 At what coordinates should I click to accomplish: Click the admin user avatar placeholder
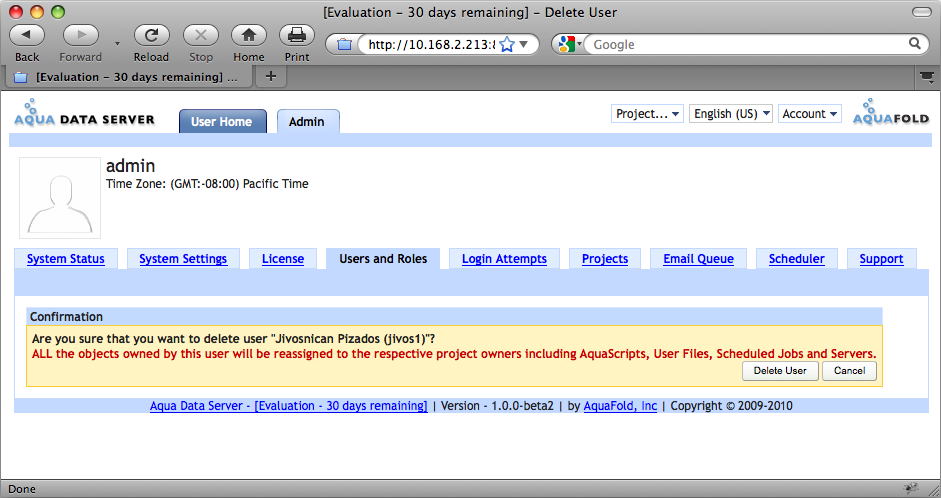pos(60,198)
